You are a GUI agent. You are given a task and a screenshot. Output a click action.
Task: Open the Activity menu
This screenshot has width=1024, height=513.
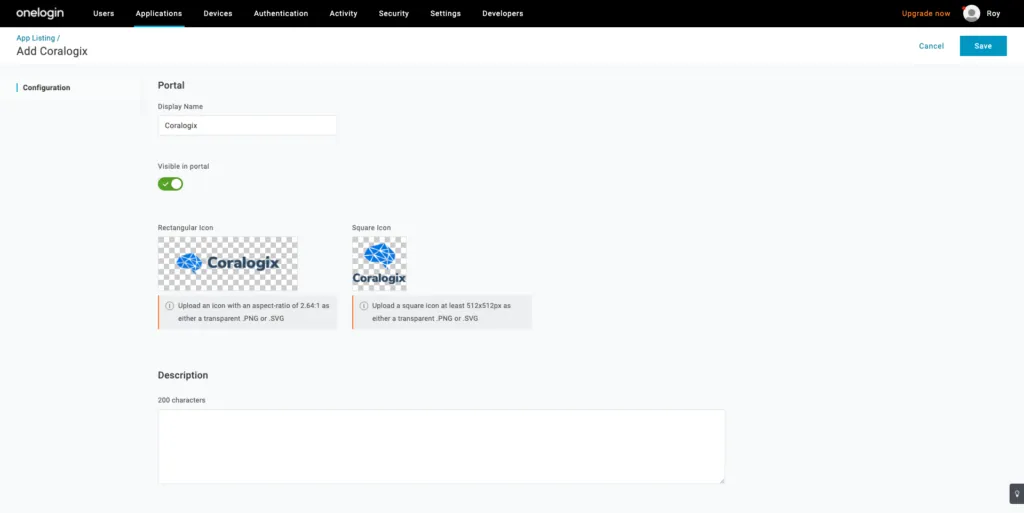pos(344,13)
